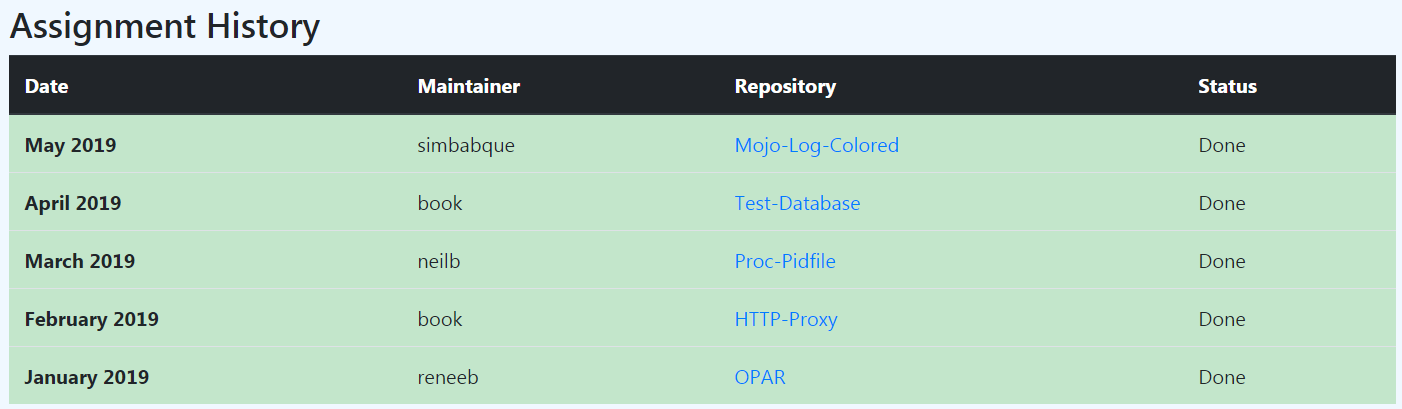
Task: Select the March 2019 date cell
Action: (x=80, y=261)
